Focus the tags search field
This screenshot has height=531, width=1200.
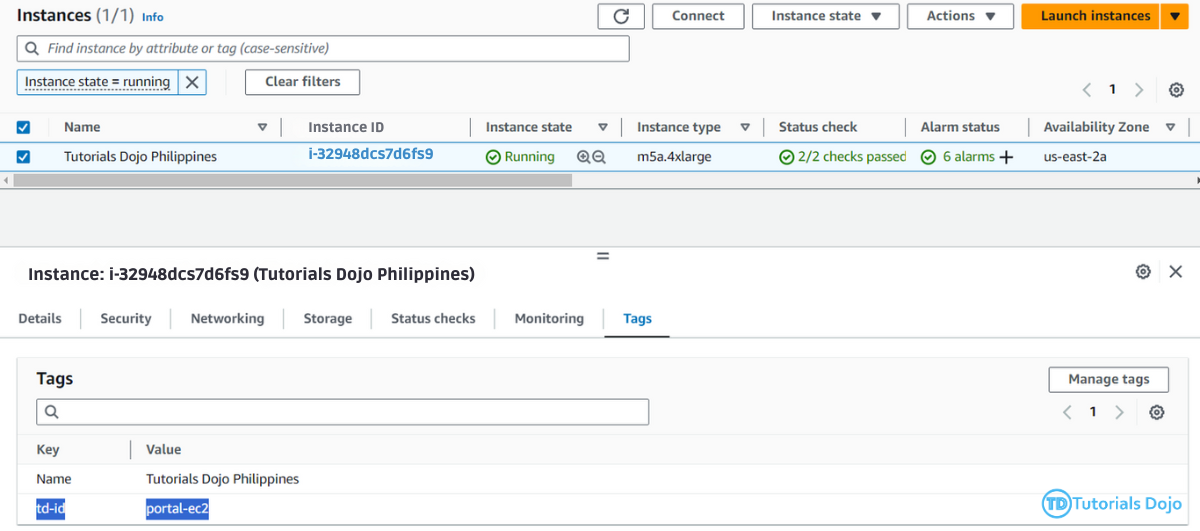[x=343, y=412]
